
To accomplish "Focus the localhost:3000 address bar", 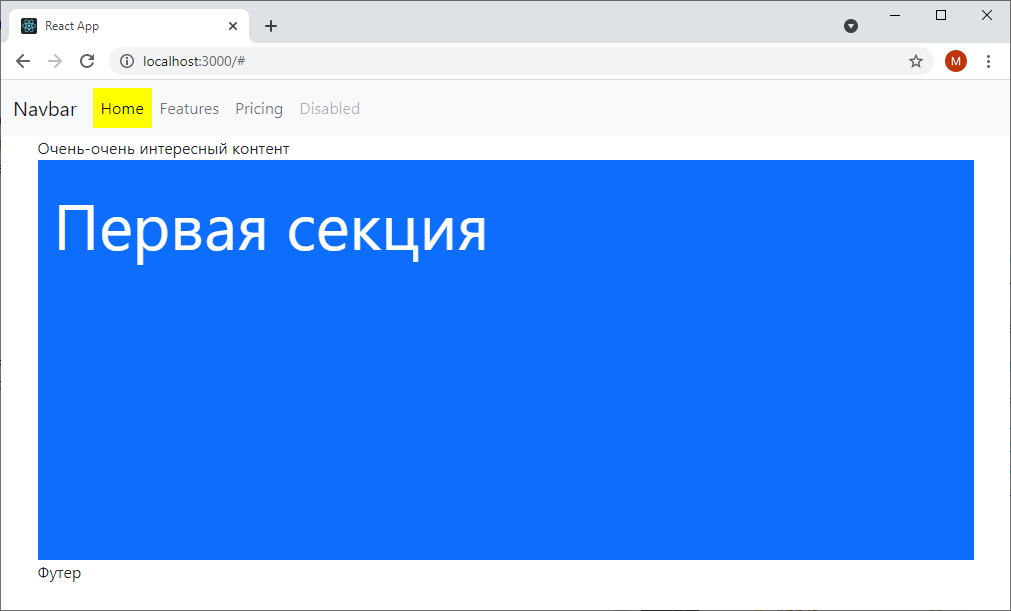I will 500,61.
